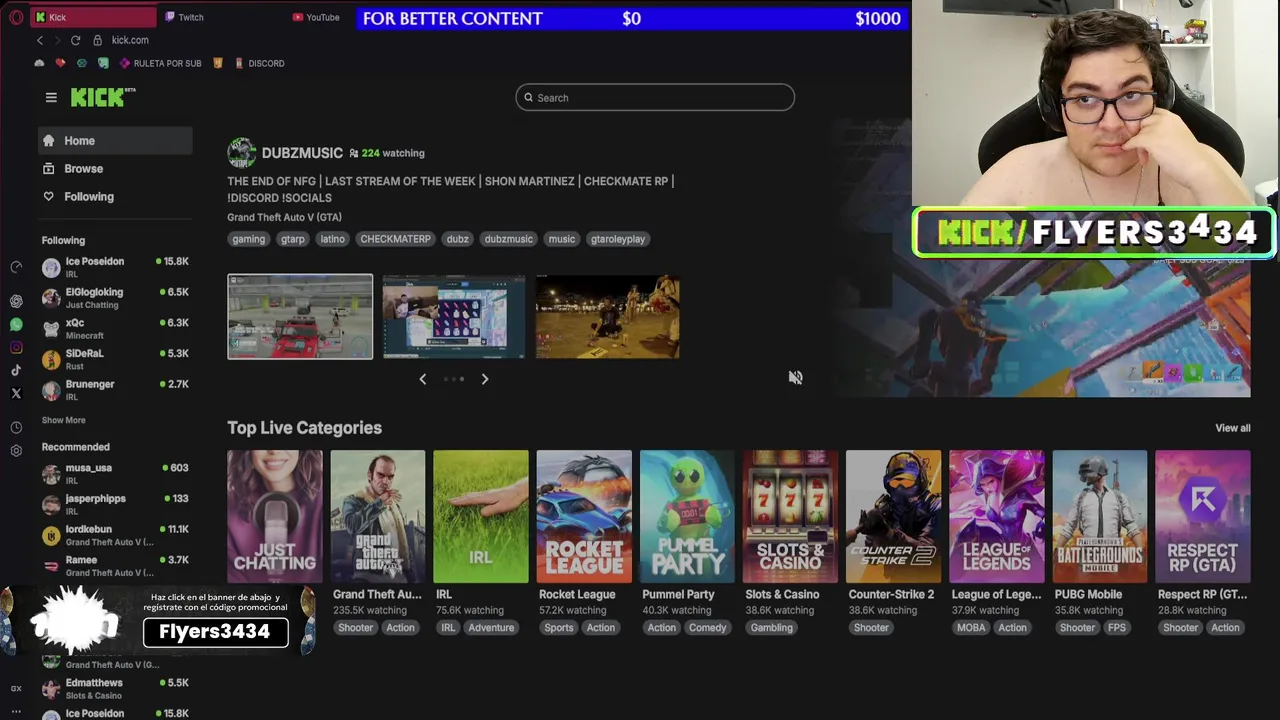Open the DISCORD bookmark
The image size is (1280, 720).
pos(260,63)
